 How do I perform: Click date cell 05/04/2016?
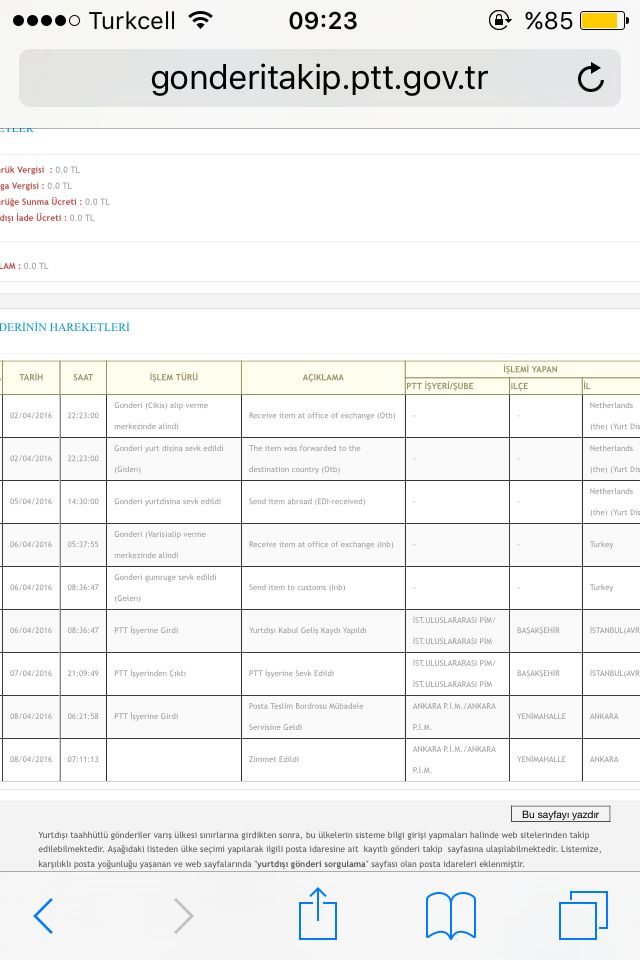[x=31, y=501]
